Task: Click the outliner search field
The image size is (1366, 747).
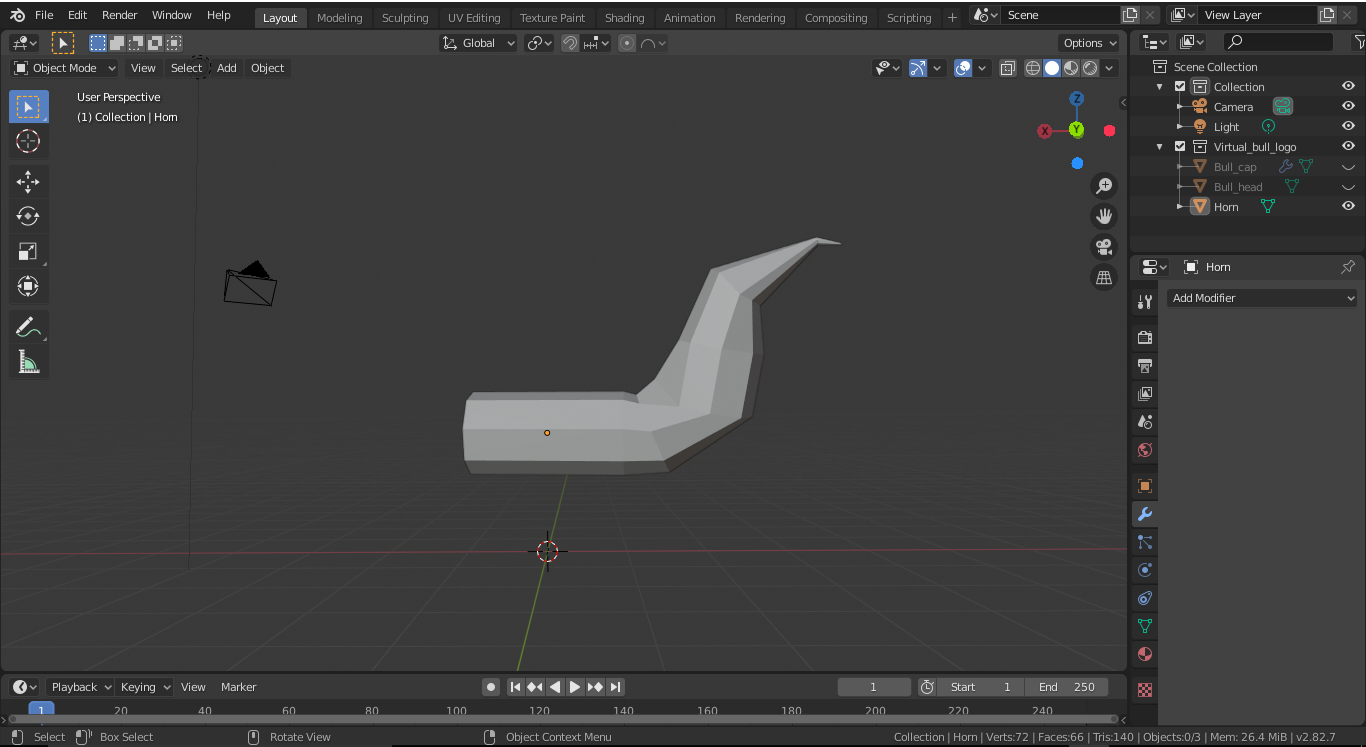Action: 1279,42
